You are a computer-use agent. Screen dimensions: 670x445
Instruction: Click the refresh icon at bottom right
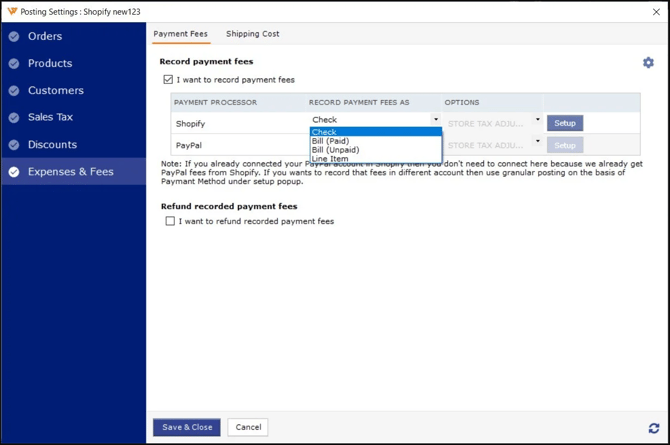point(653,428)
